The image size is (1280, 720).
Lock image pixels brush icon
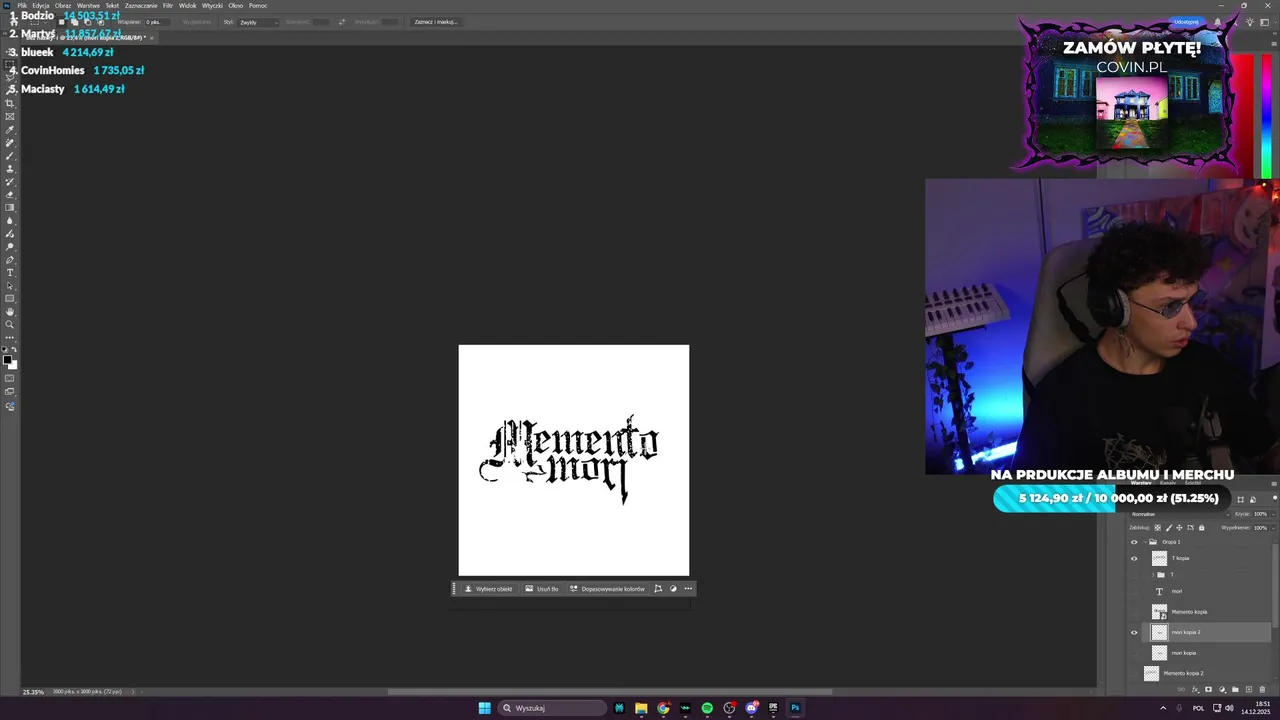[1169, 527]
